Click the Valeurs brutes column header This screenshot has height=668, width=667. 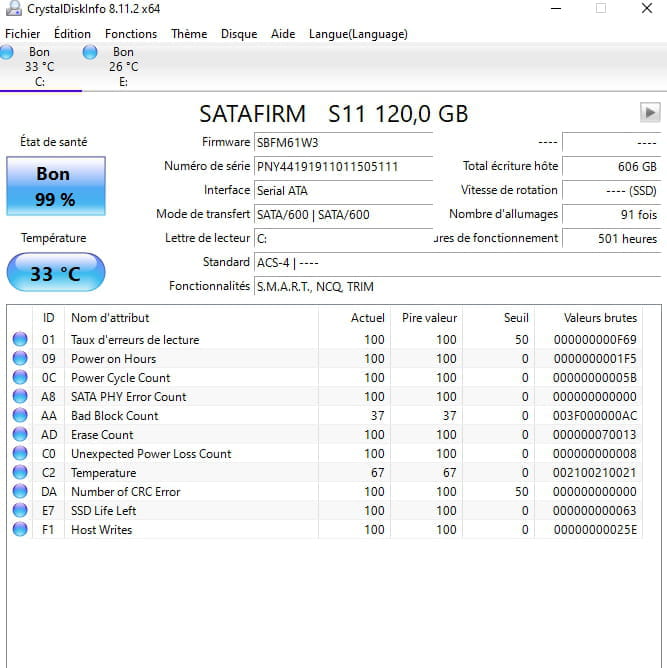[x=589, y=318]
